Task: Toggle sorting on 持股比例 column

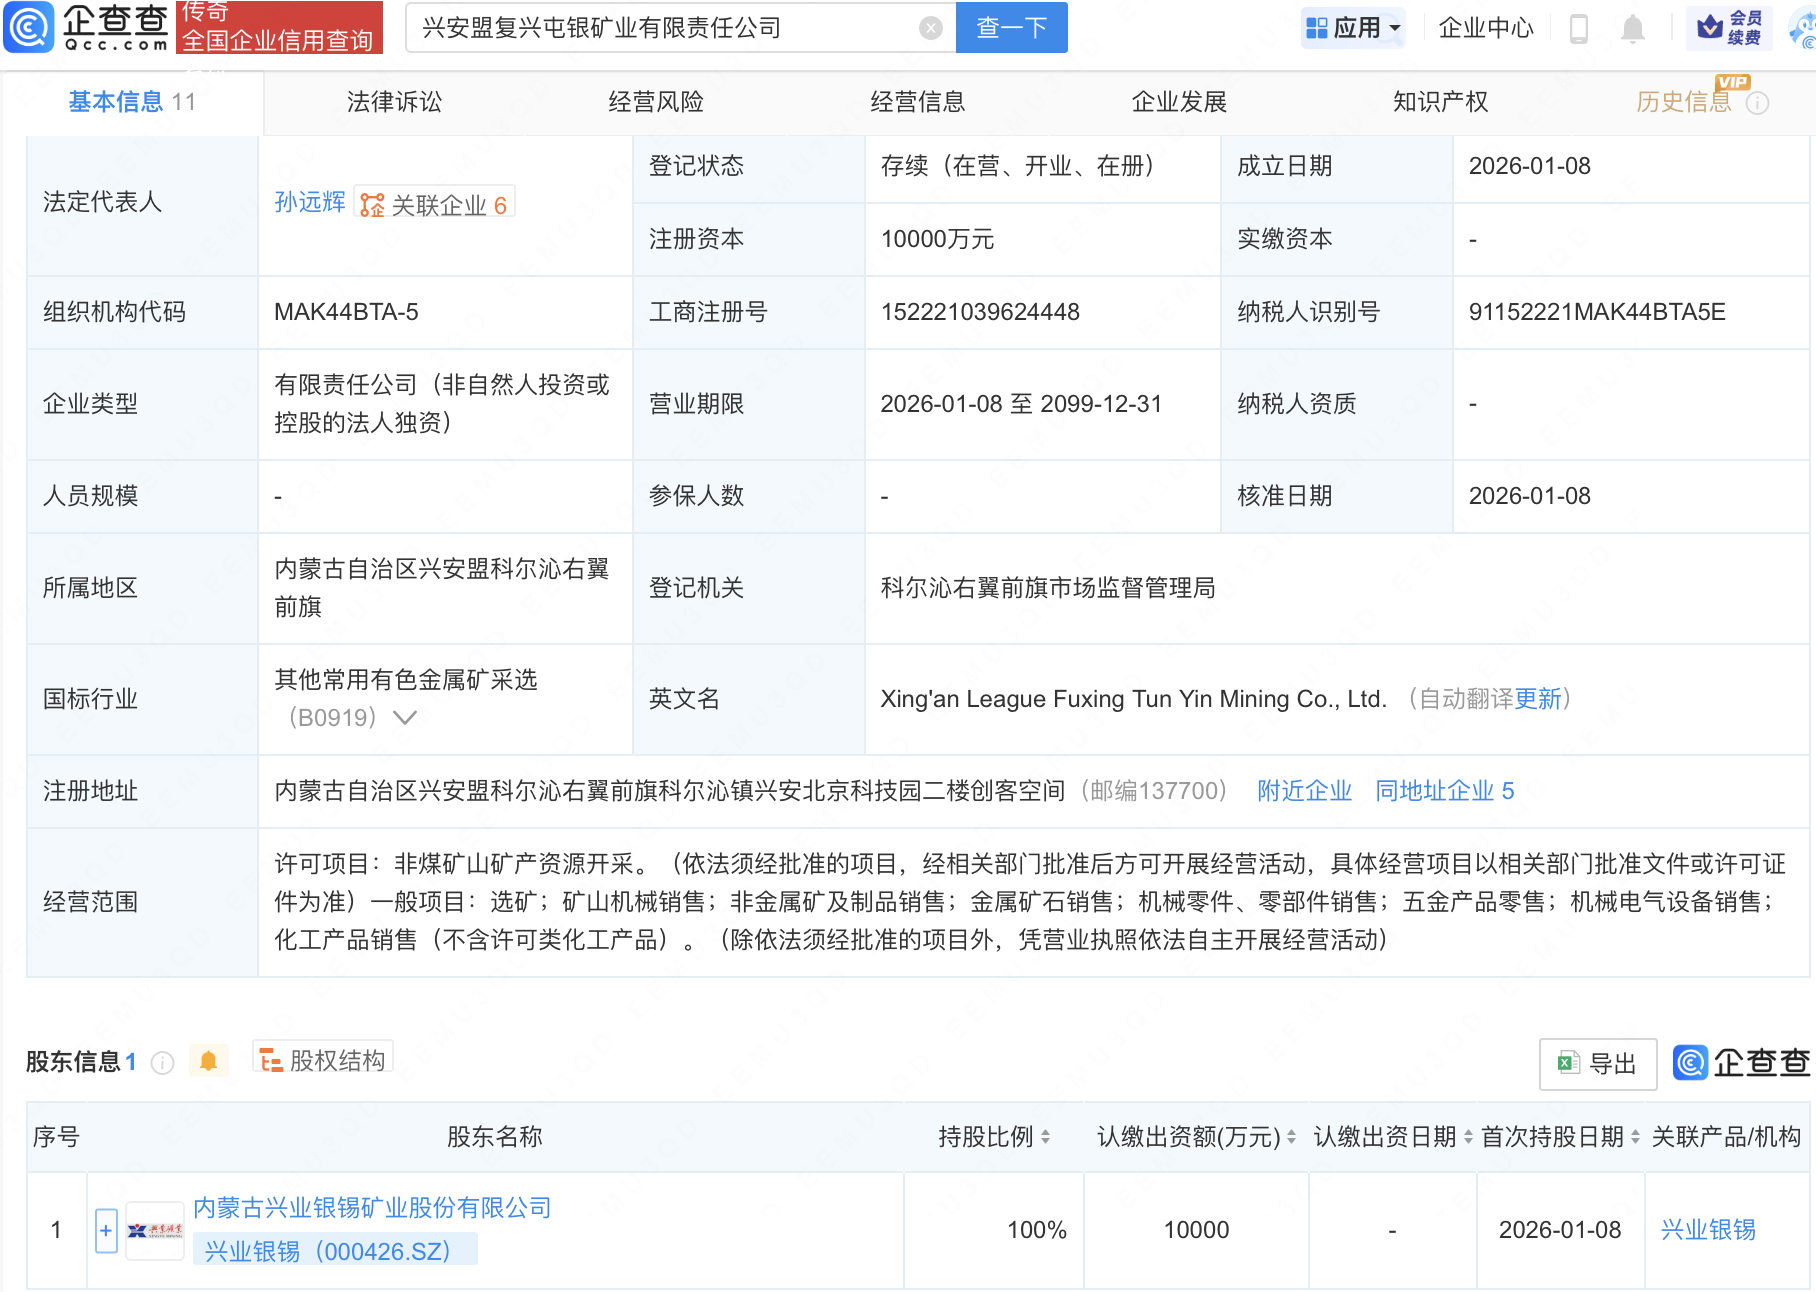Action: click(x=1043, y=1137)
